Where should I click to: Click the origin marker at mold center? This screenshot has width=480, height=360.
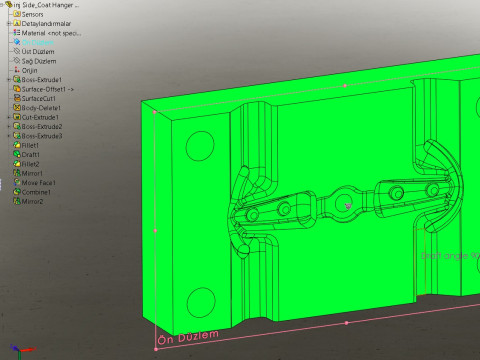click(348, 206)
